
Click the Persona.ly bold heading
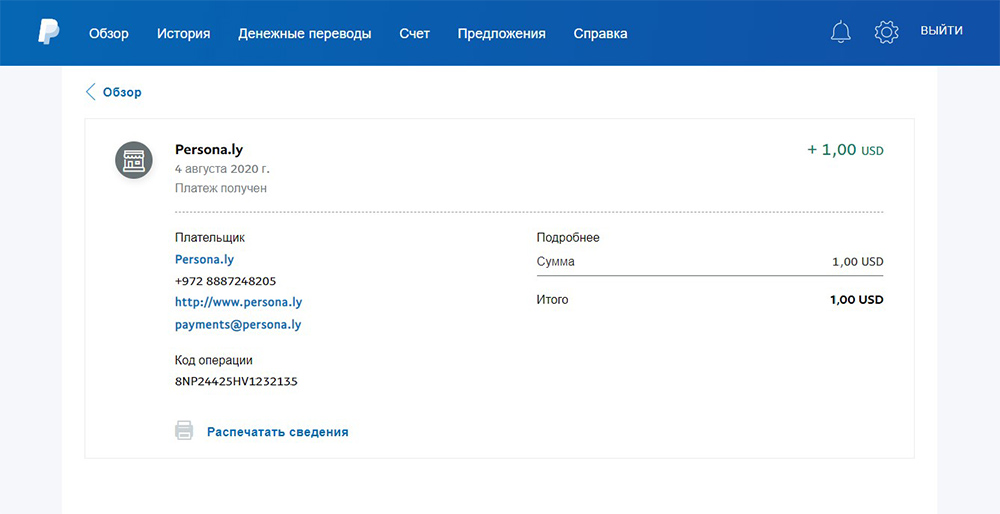tap(209, 150)
